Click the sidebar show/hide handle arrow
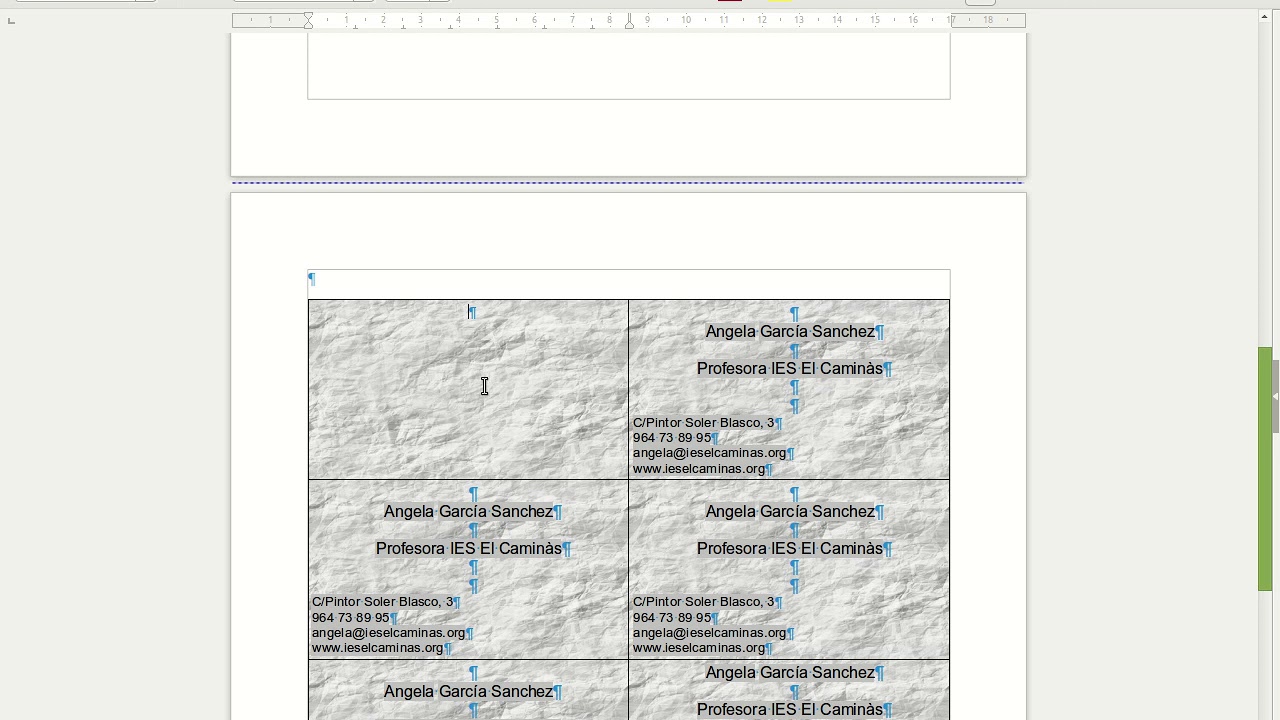Viewport: 1280px width, 720px height. tap(1275, 396)
